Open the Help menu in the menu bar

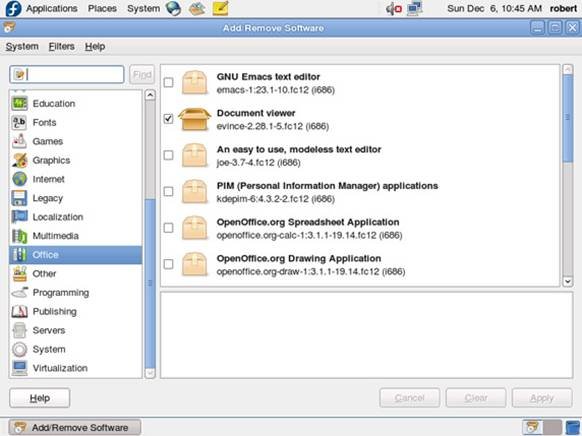pos(95,46)
